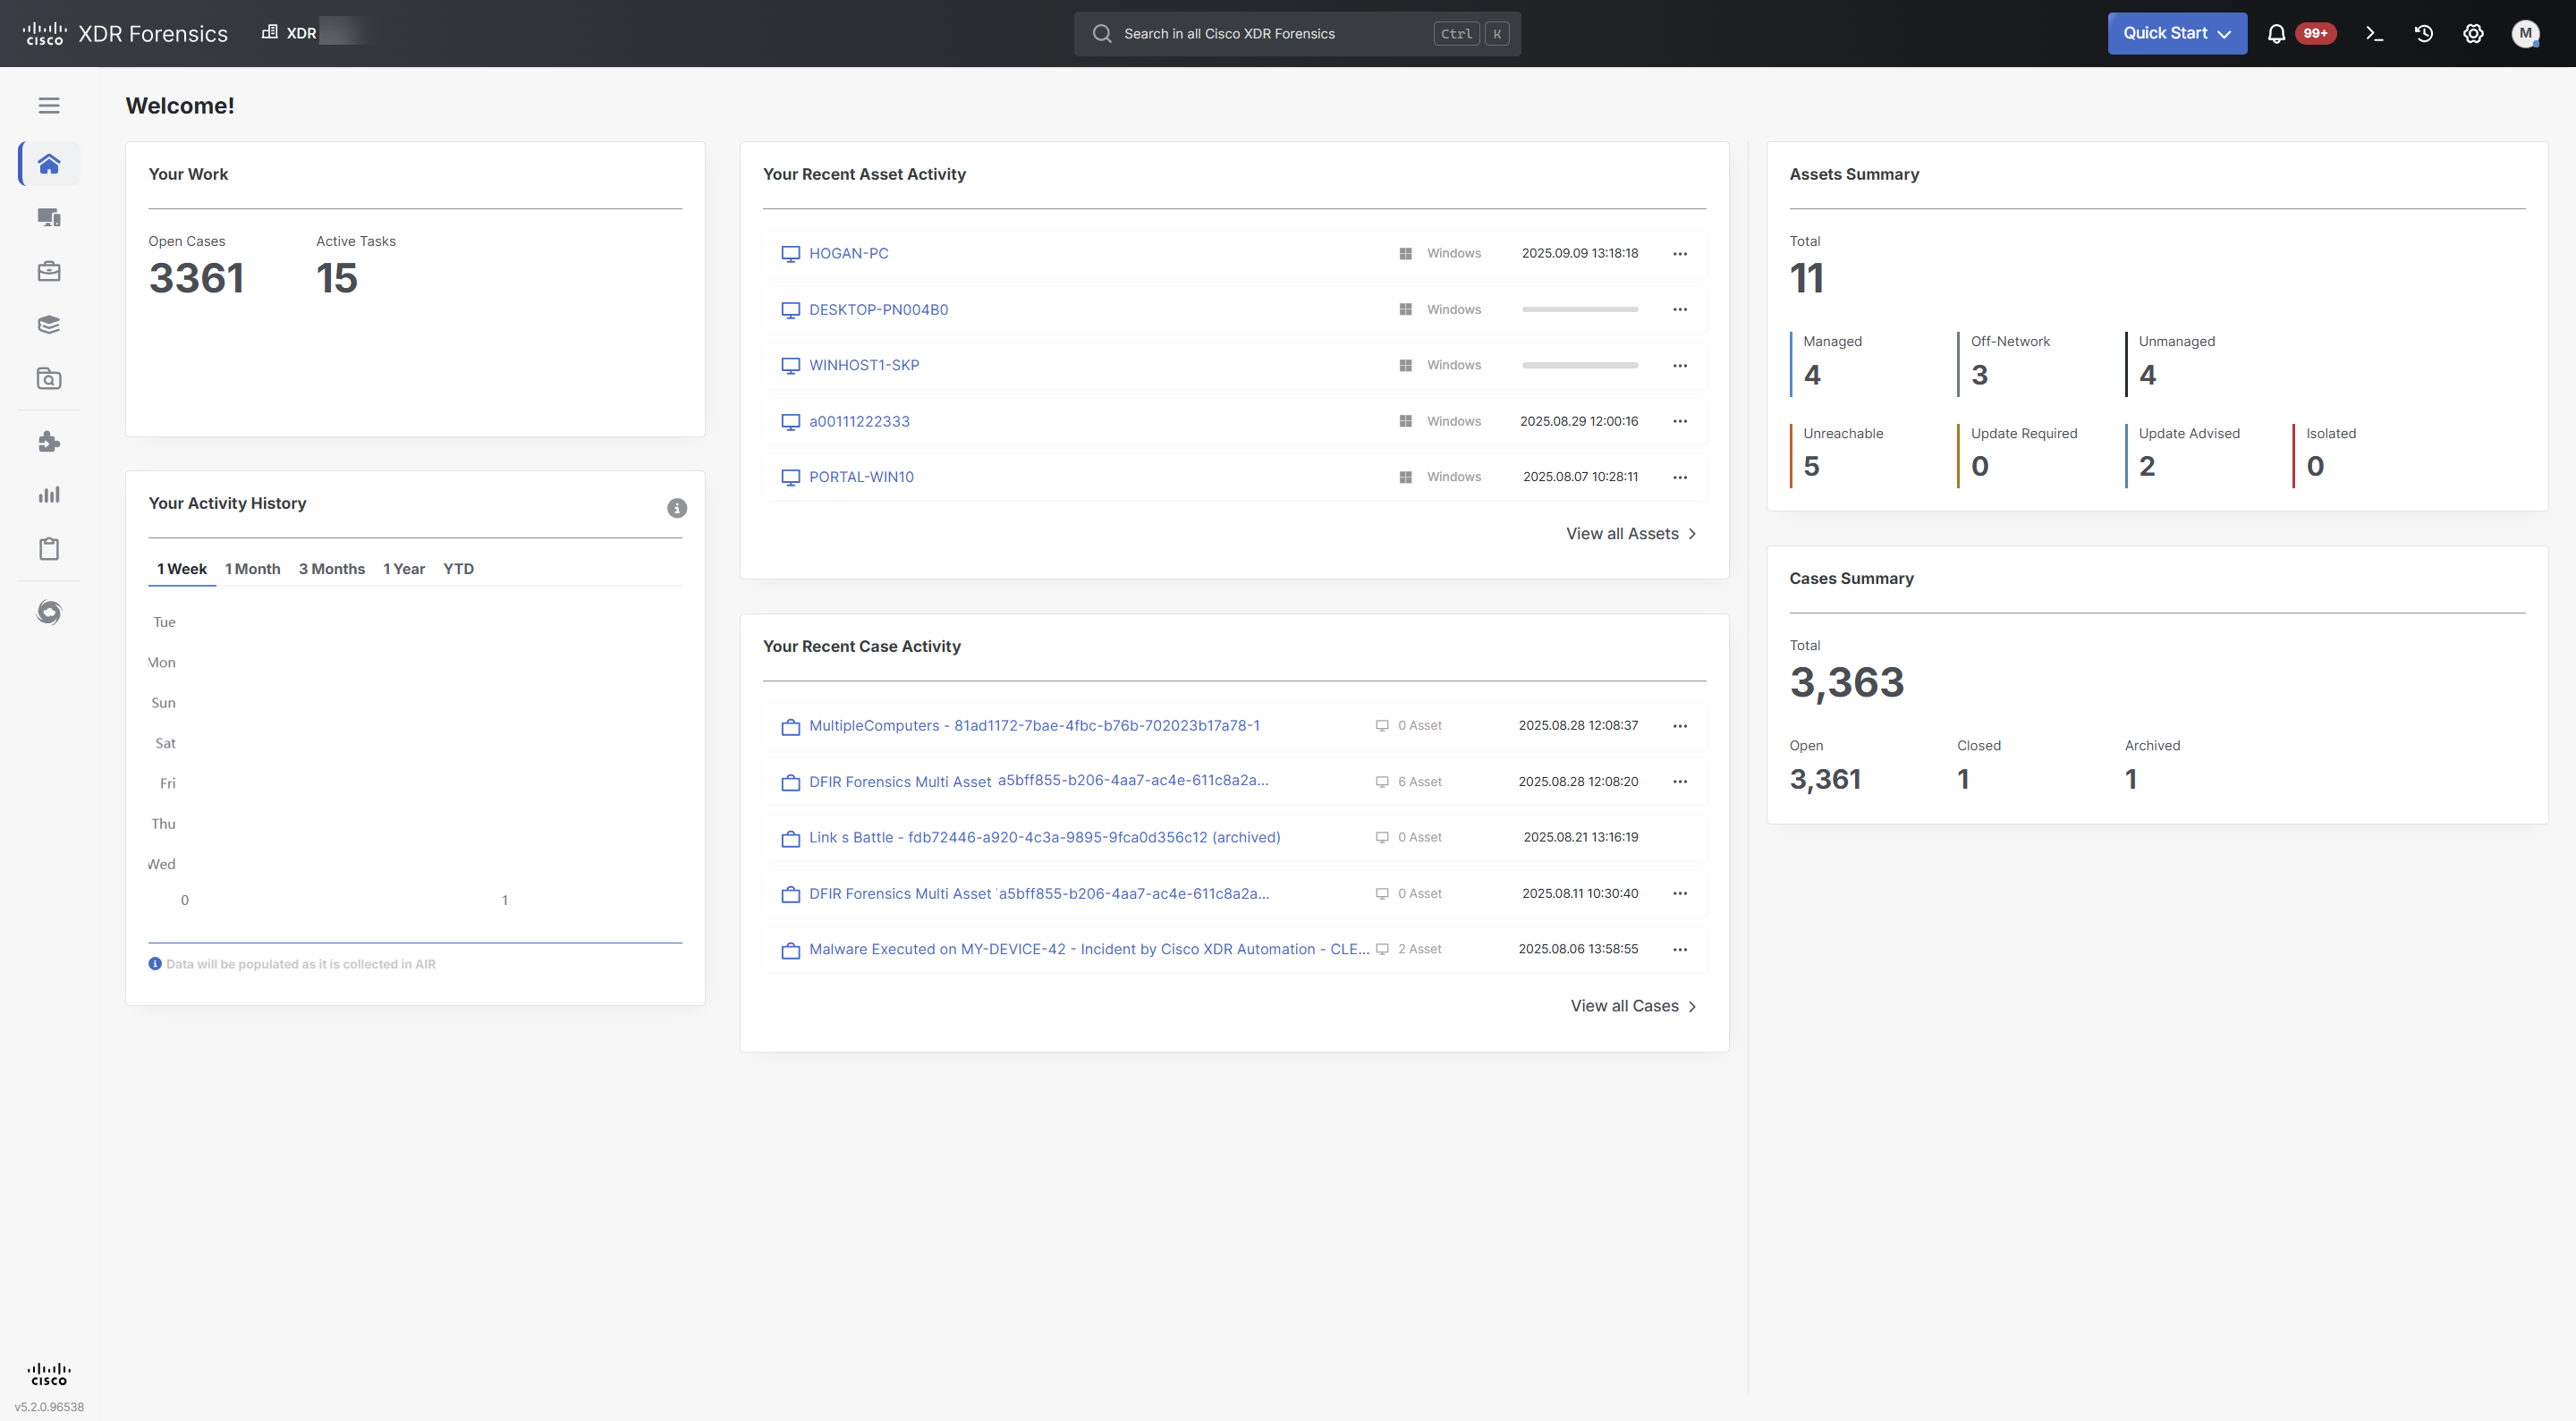
Task: Switch to the 3 Months tab
Action: click(x=331, y=569)
